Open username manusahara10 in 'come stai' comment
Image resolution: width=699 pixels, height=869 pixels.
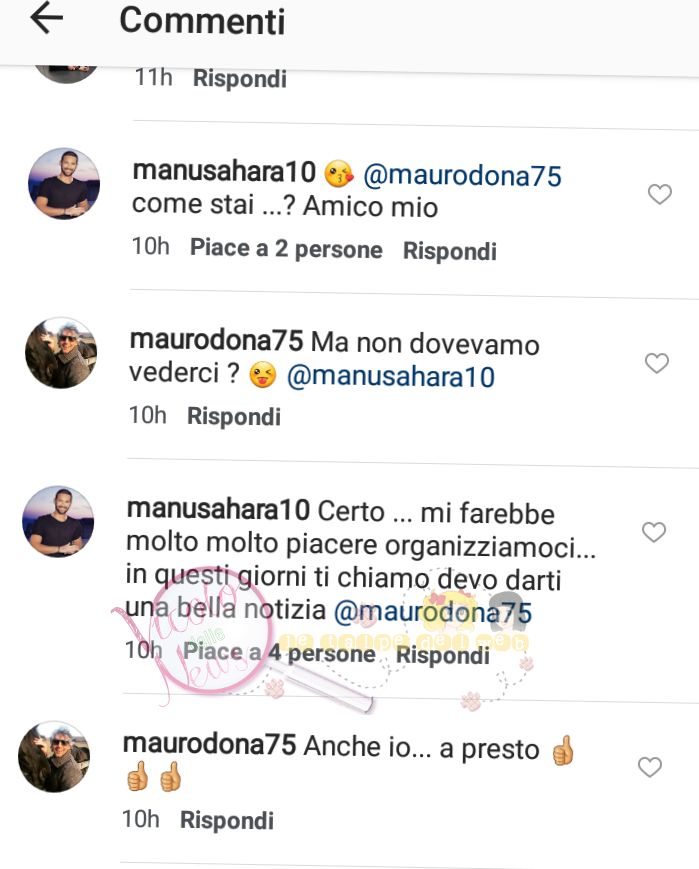(x=224, y=171)
